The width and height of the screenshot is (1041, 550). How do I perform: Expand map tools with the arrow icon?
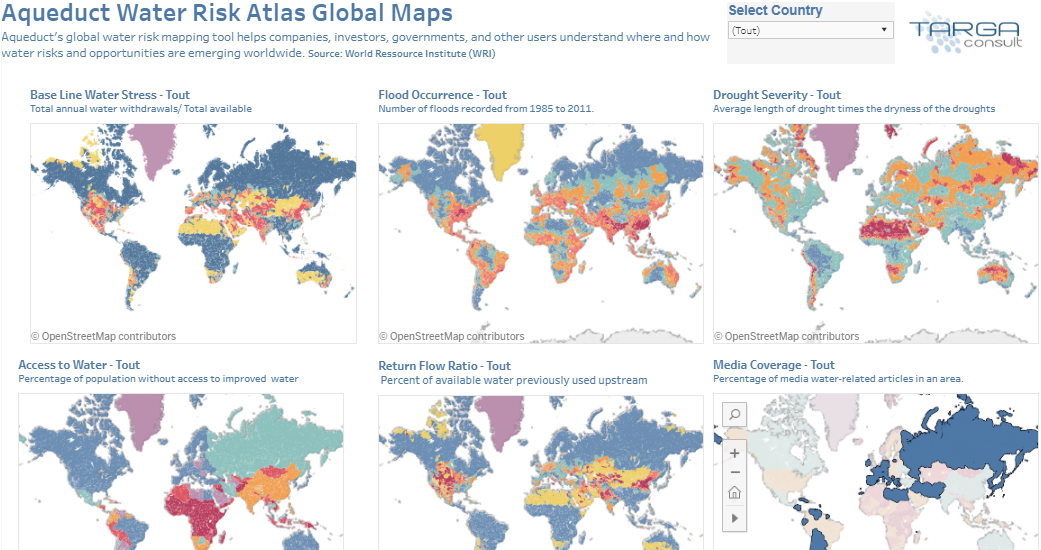[734, 518]
